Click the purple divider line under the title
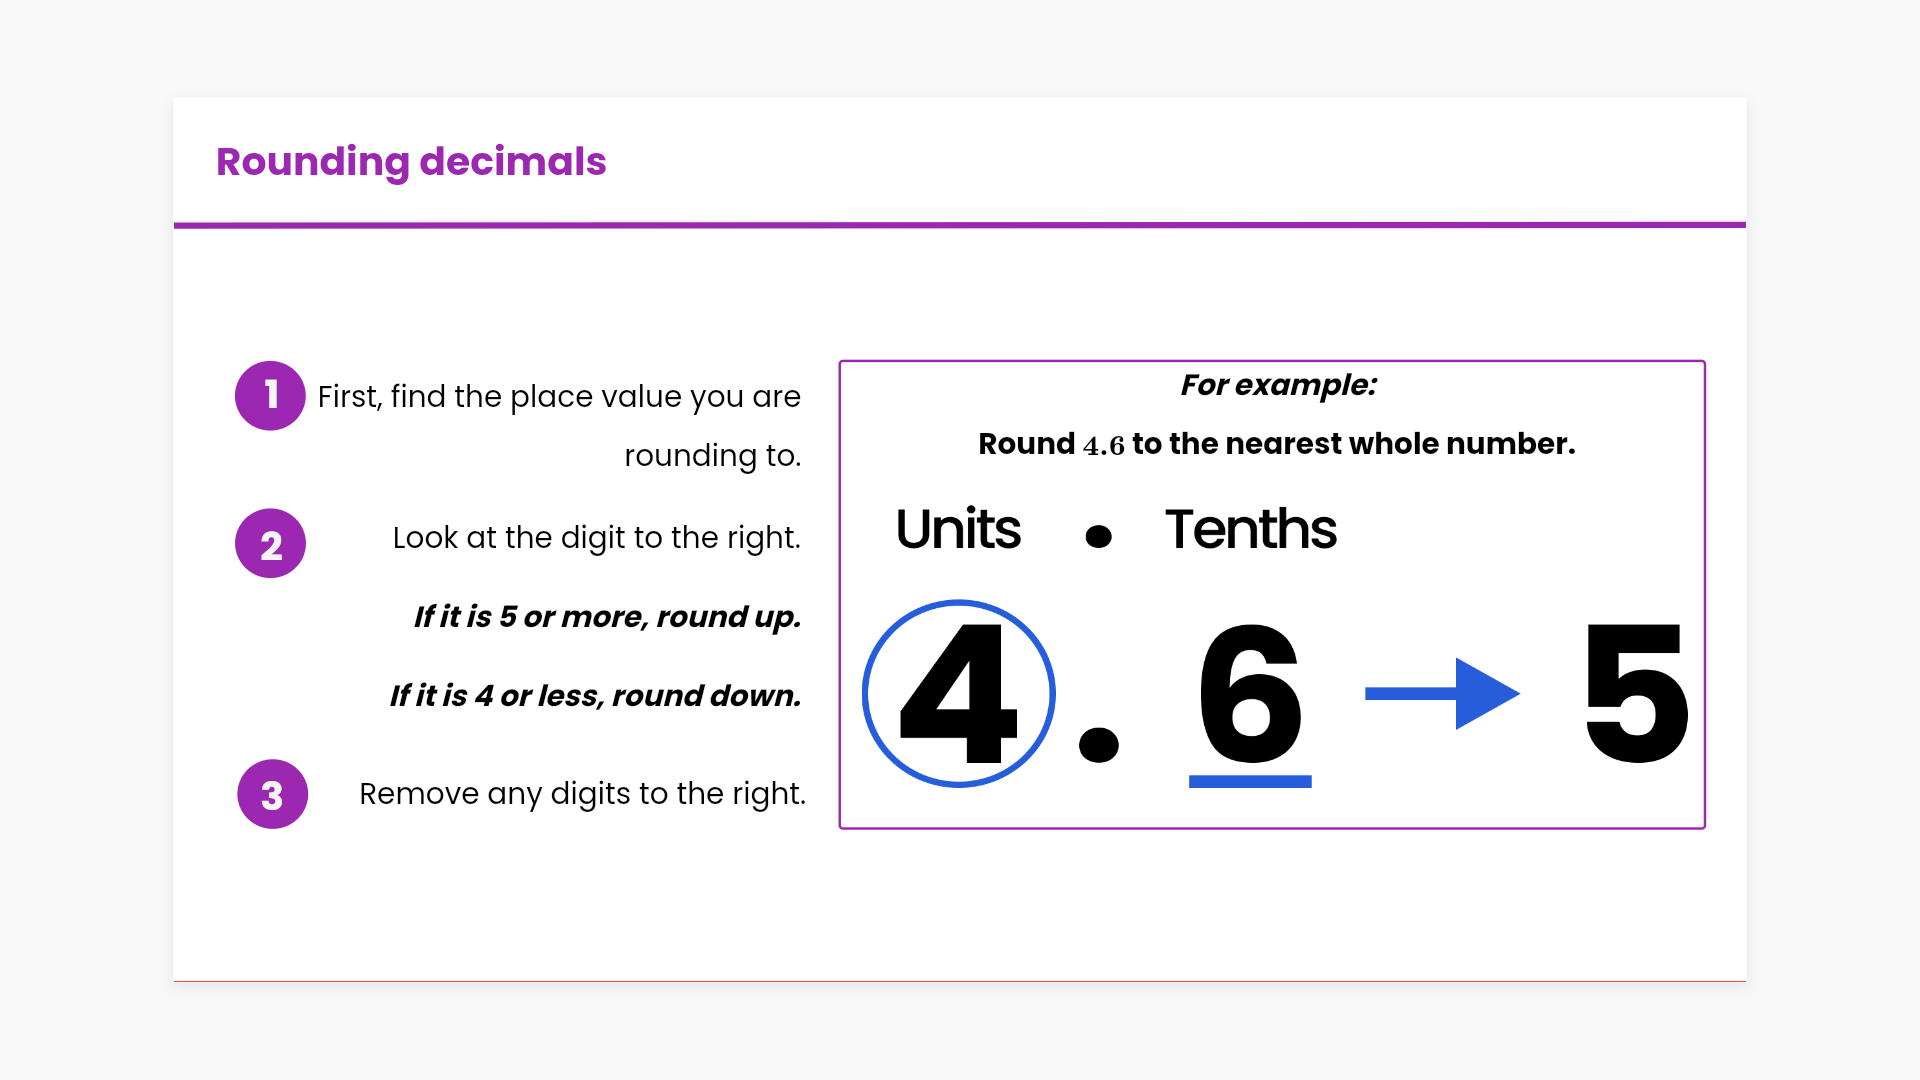The image size is (1920, 1080). 960,225
